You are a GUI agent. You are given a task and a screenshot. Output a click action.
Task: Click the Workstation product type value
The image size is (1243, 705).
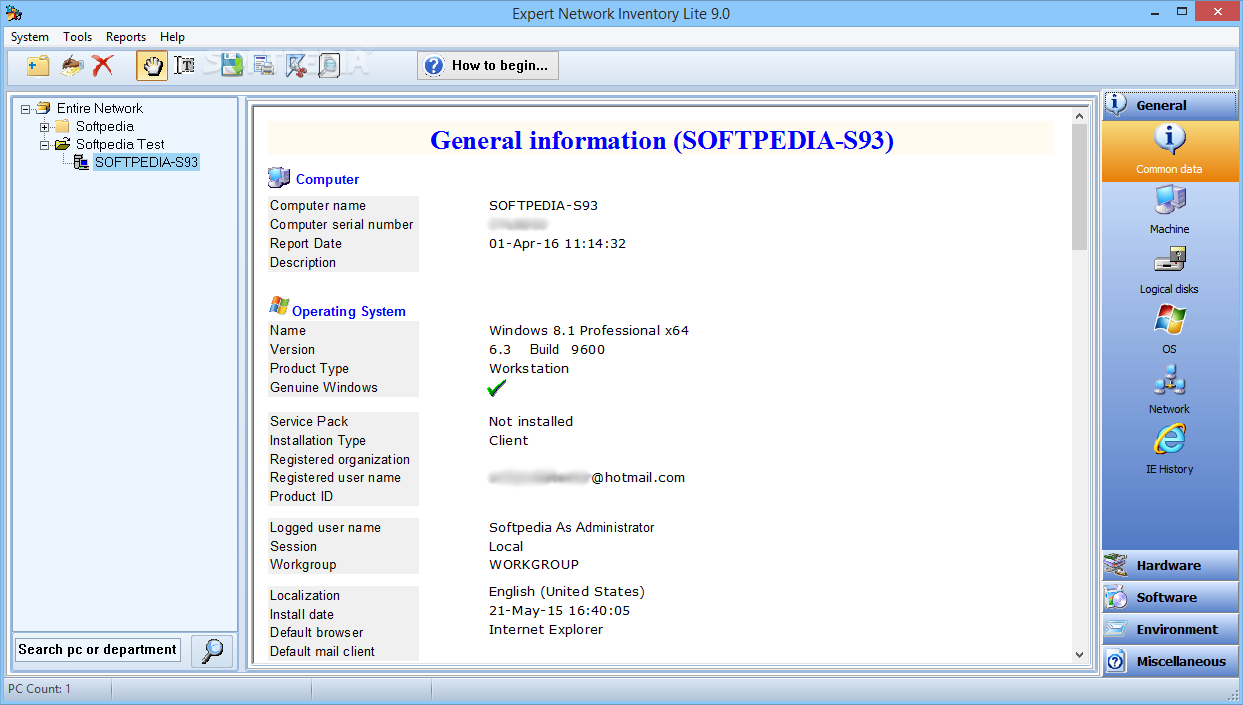tap(529, 368)
